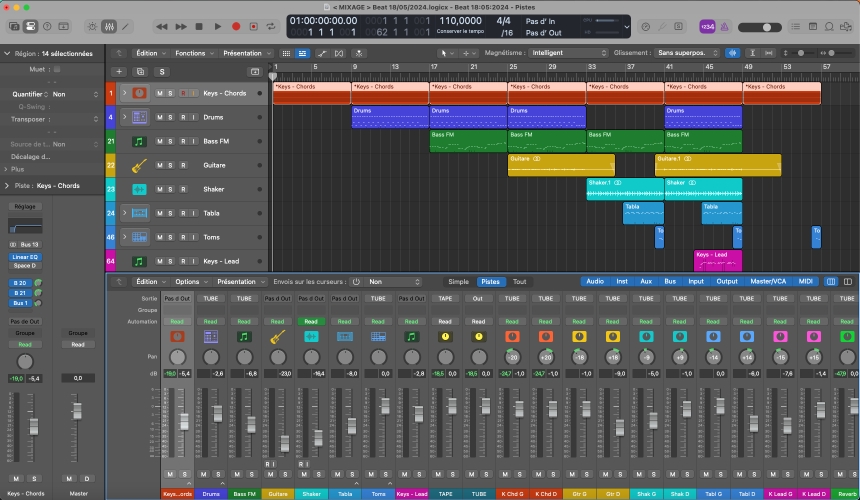Expand the LCD display options chevron
The width and height of the screenshot is (860, 500).
[x=626, y=27]
